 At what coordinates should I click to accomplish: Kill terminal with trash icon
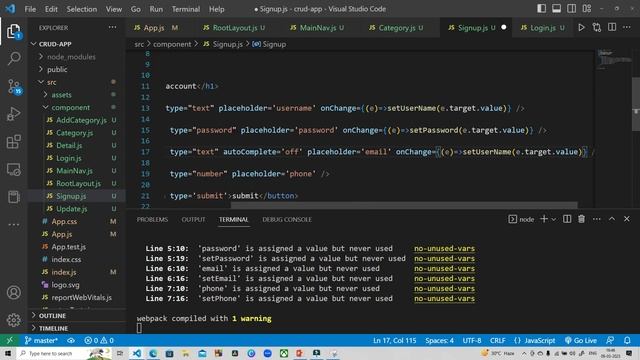click(581, 219)
